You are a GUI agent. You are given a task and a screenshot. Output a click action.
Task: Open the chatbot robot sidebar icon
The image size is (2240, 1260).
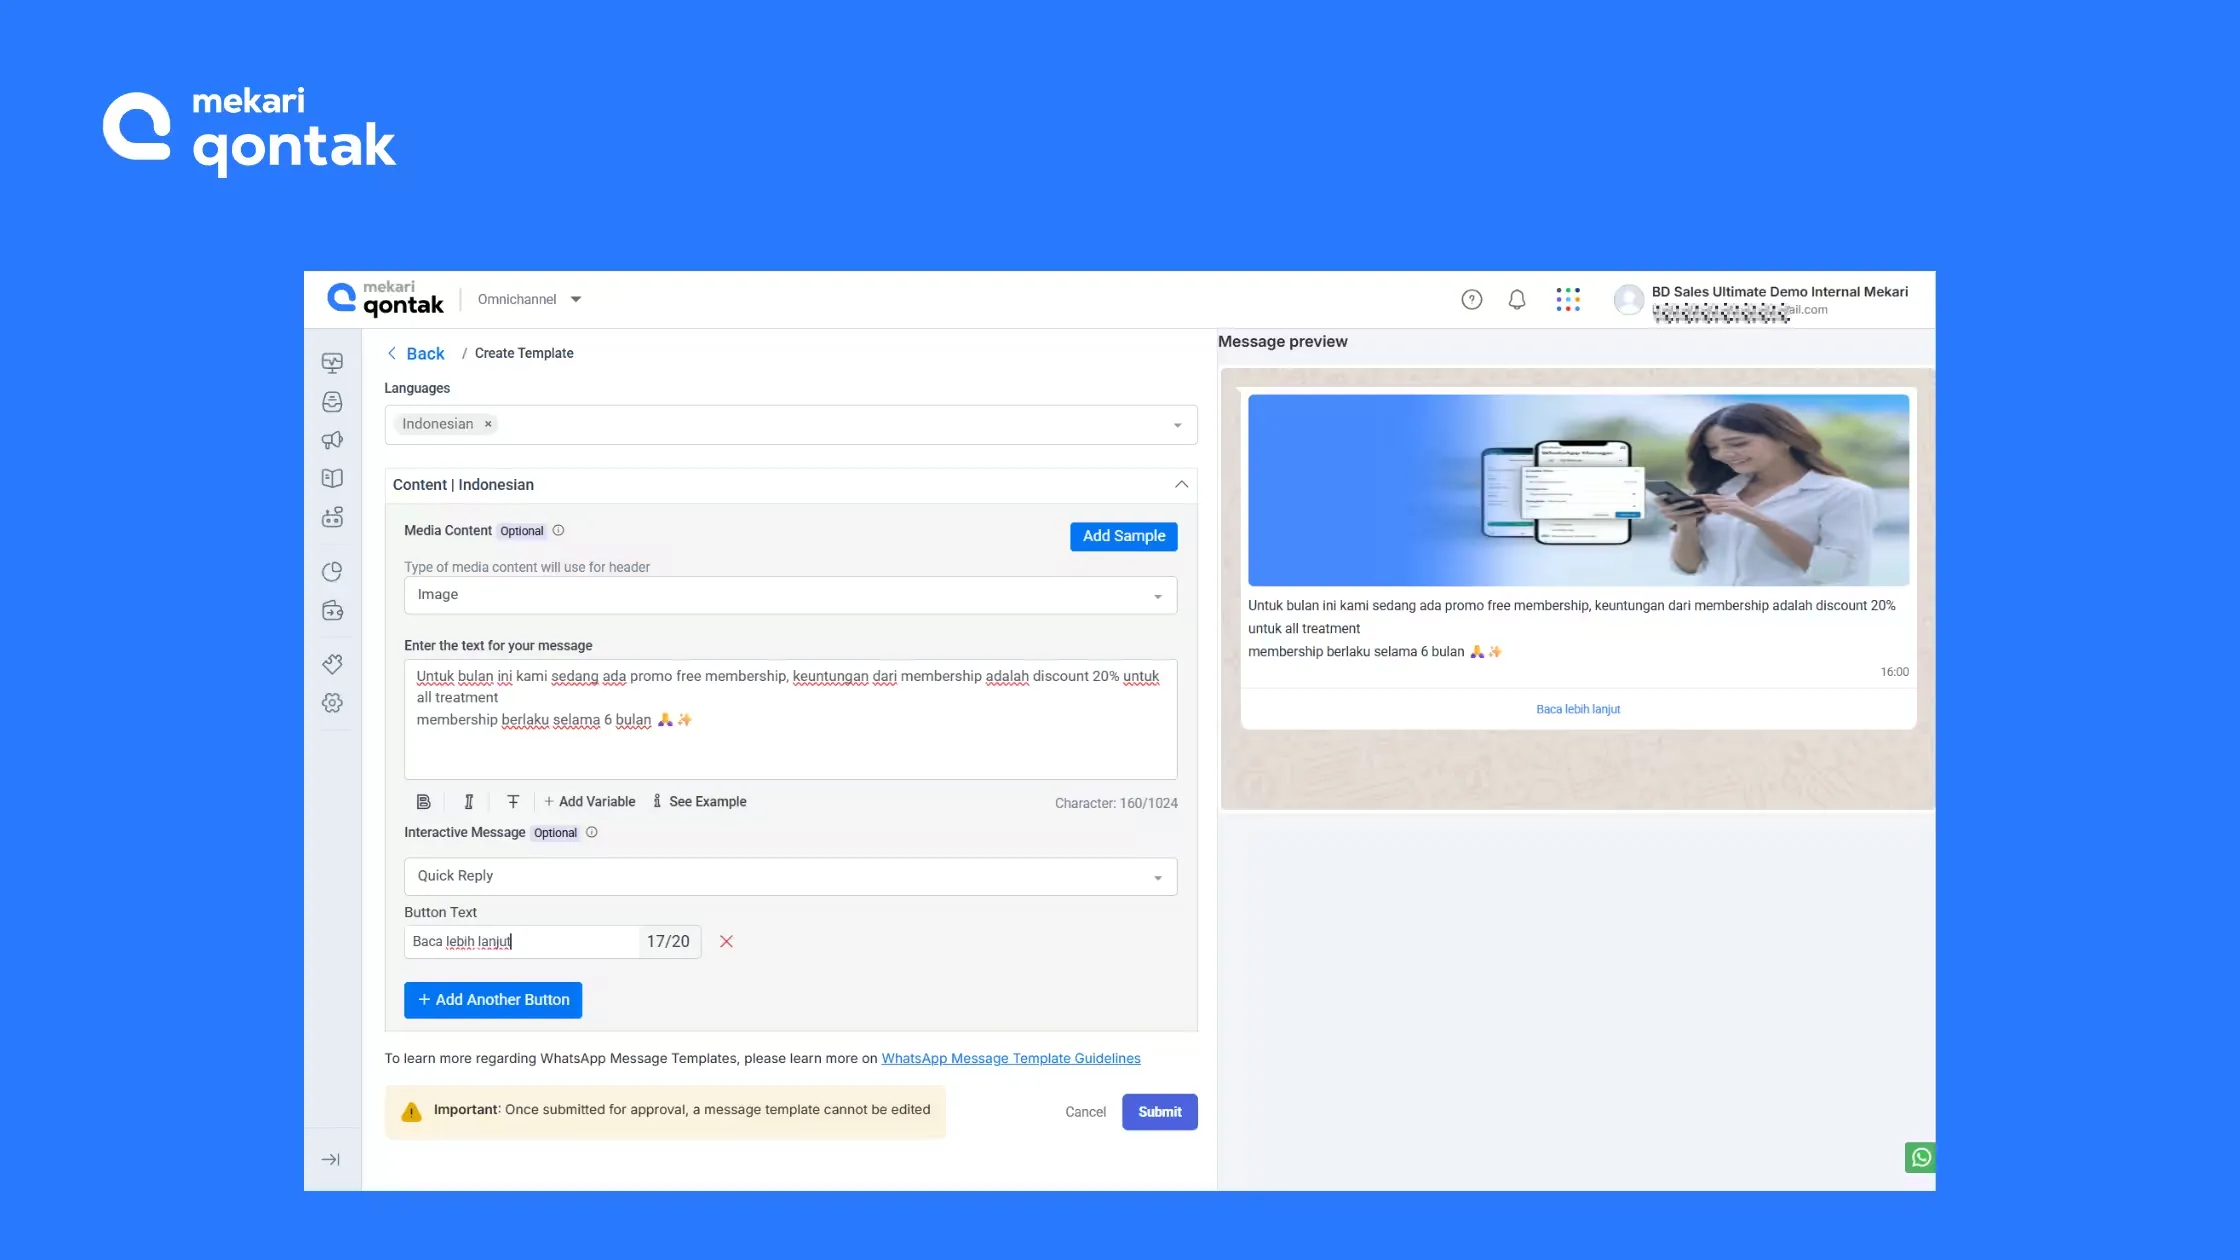pos(332,517)
